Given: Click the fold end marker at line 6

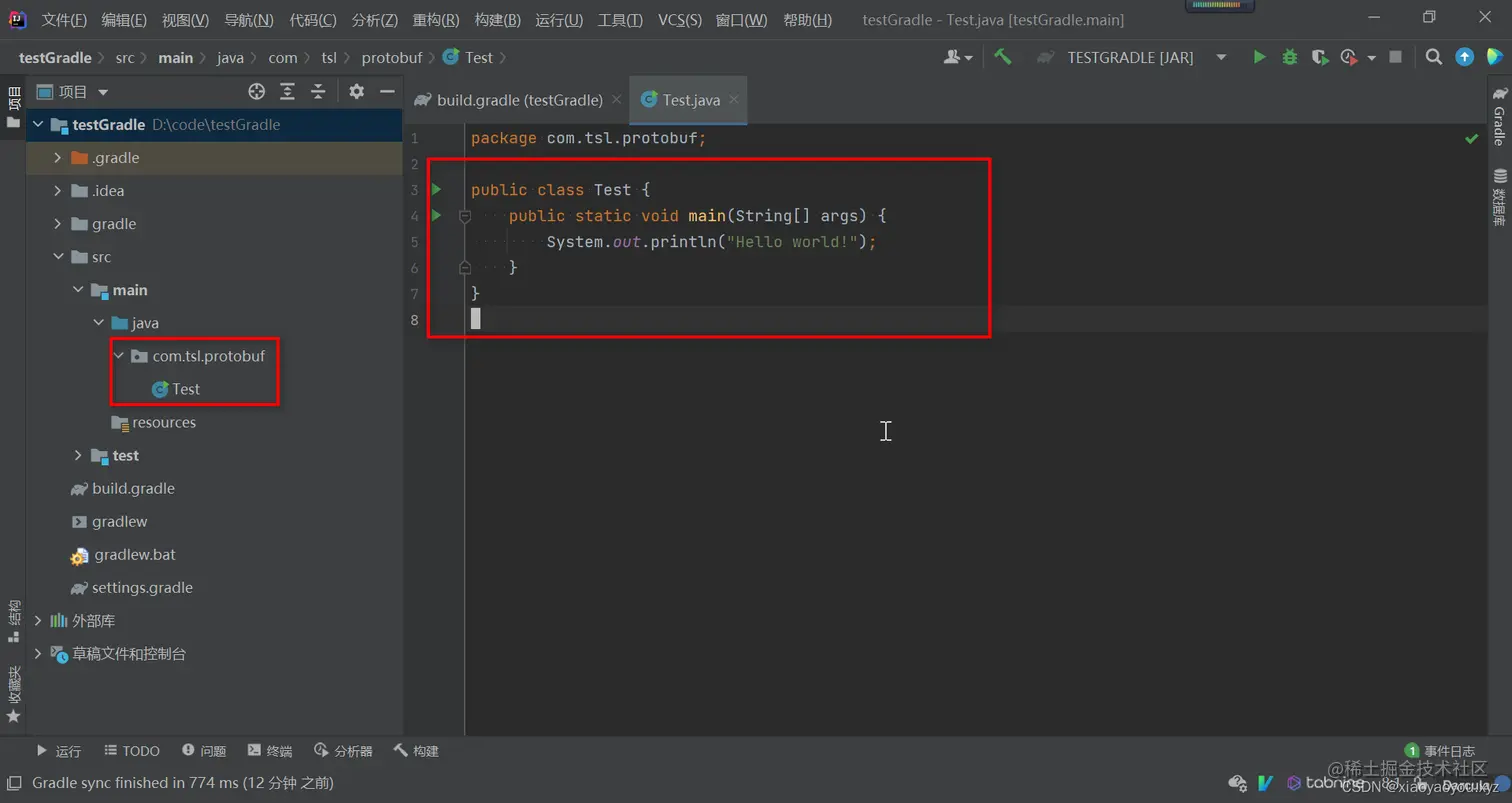Looking at the screenshot, I should click(464, 267).
